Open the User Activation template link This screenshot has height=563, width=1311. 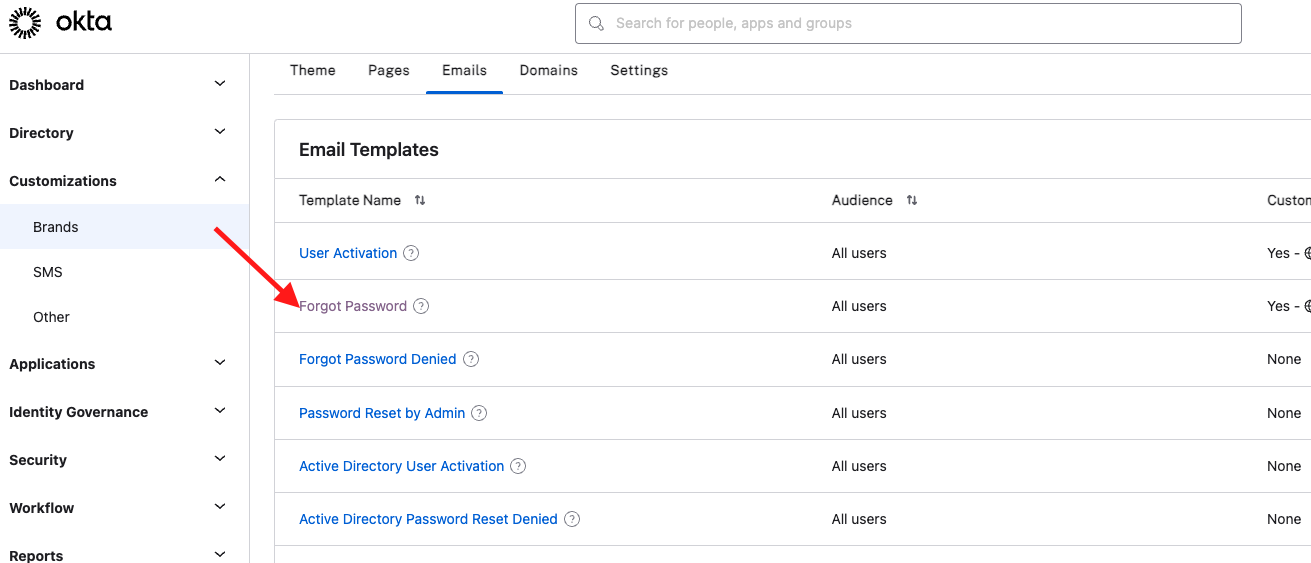pyautogui.click(x=348, y=253)
